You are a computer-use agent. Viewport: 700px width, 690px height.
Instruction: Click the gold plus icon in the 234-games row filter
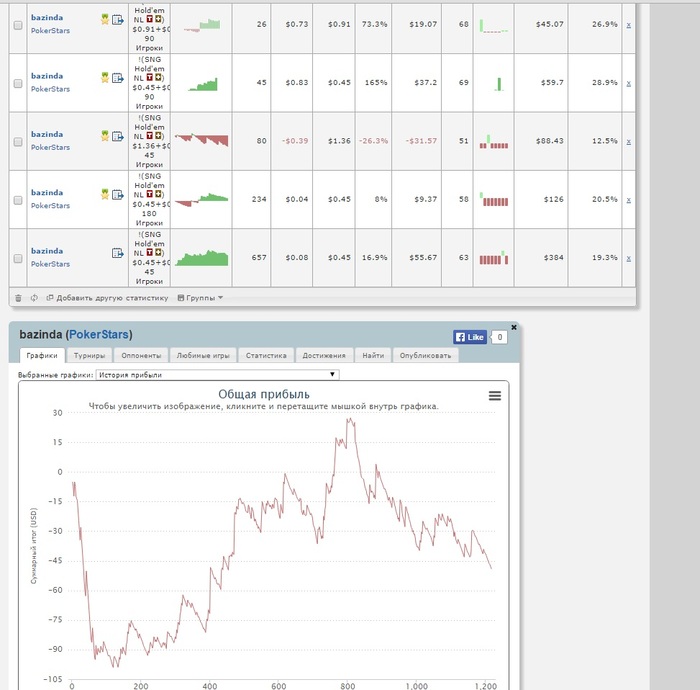[x=158, y=195]
